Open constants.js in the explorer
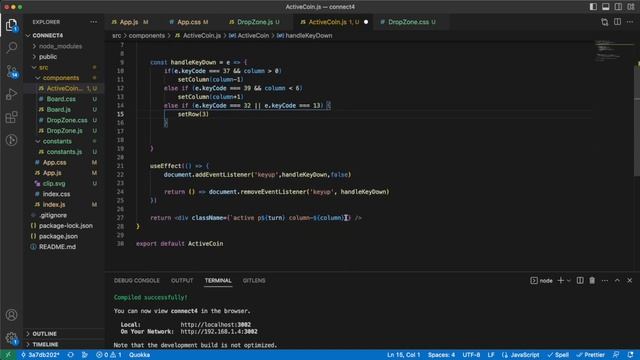 pos(64,152)
